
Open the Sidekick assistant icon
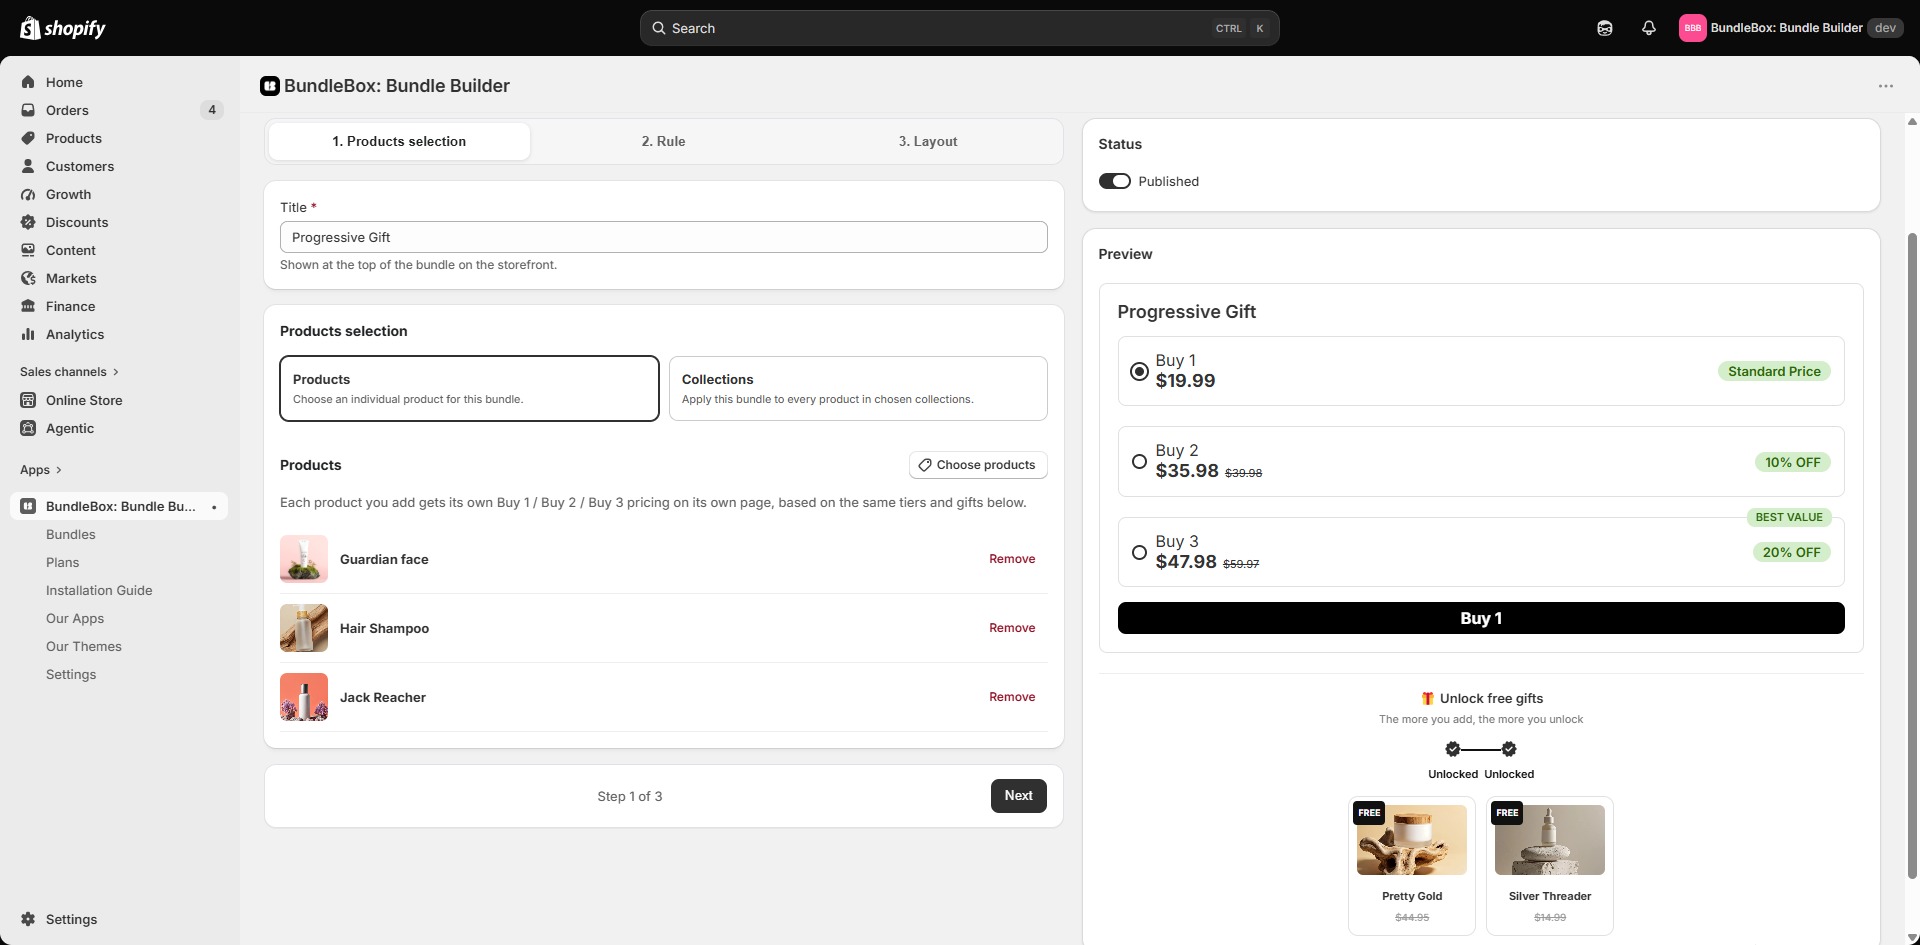tap(1605, 28)
